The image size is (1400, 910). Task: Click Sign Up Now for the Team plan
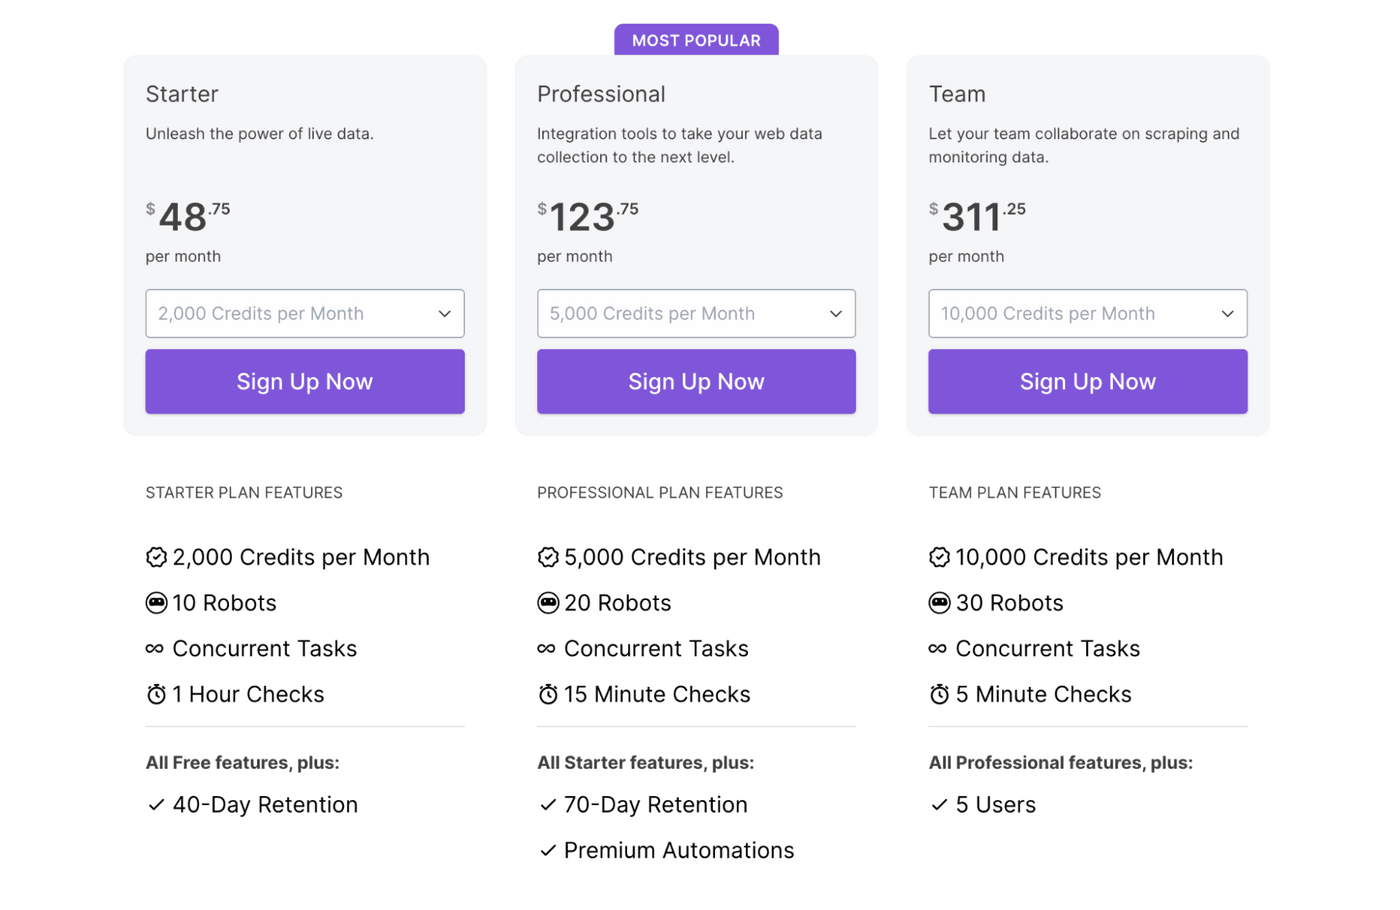point(1088,381)
